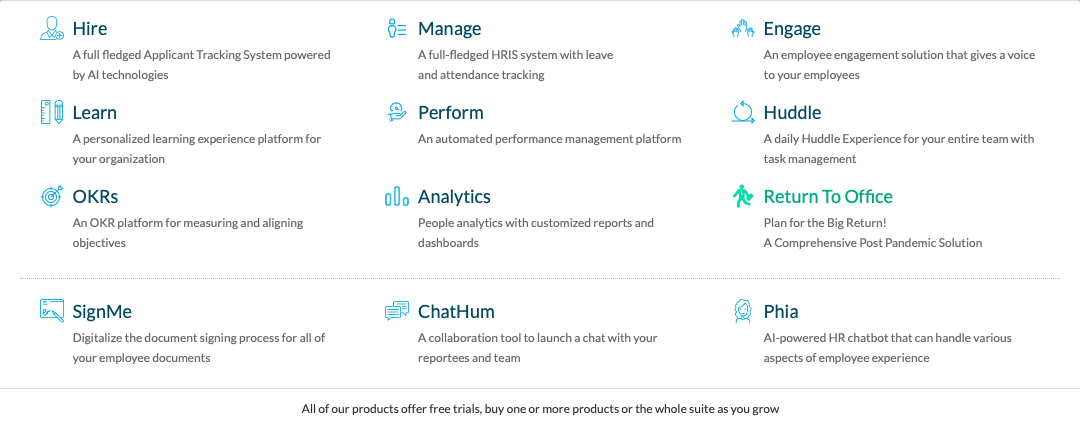The height and width of the screenshot is (426, 1080).
Task: Click the Phia chatbot avatar icon
Action: coord(742,311)
